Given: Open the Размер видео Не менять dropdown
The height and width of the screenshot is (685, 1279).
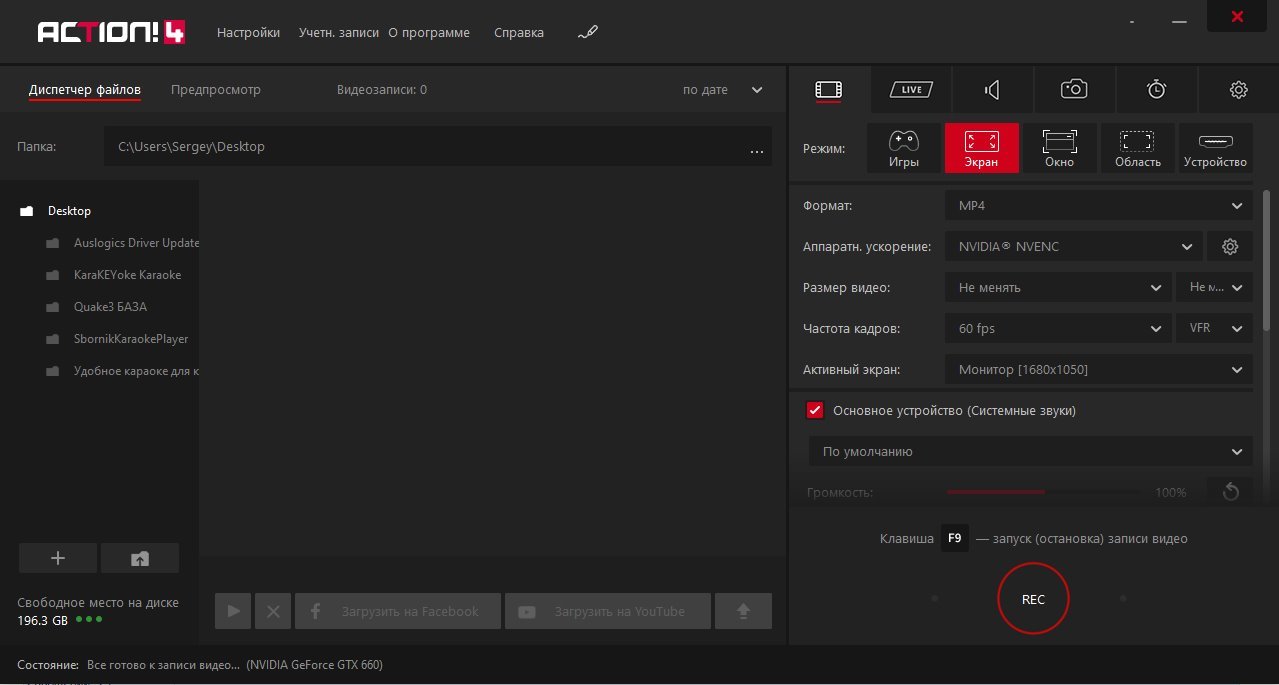Looking at the screenshot, I should 1058,287.
